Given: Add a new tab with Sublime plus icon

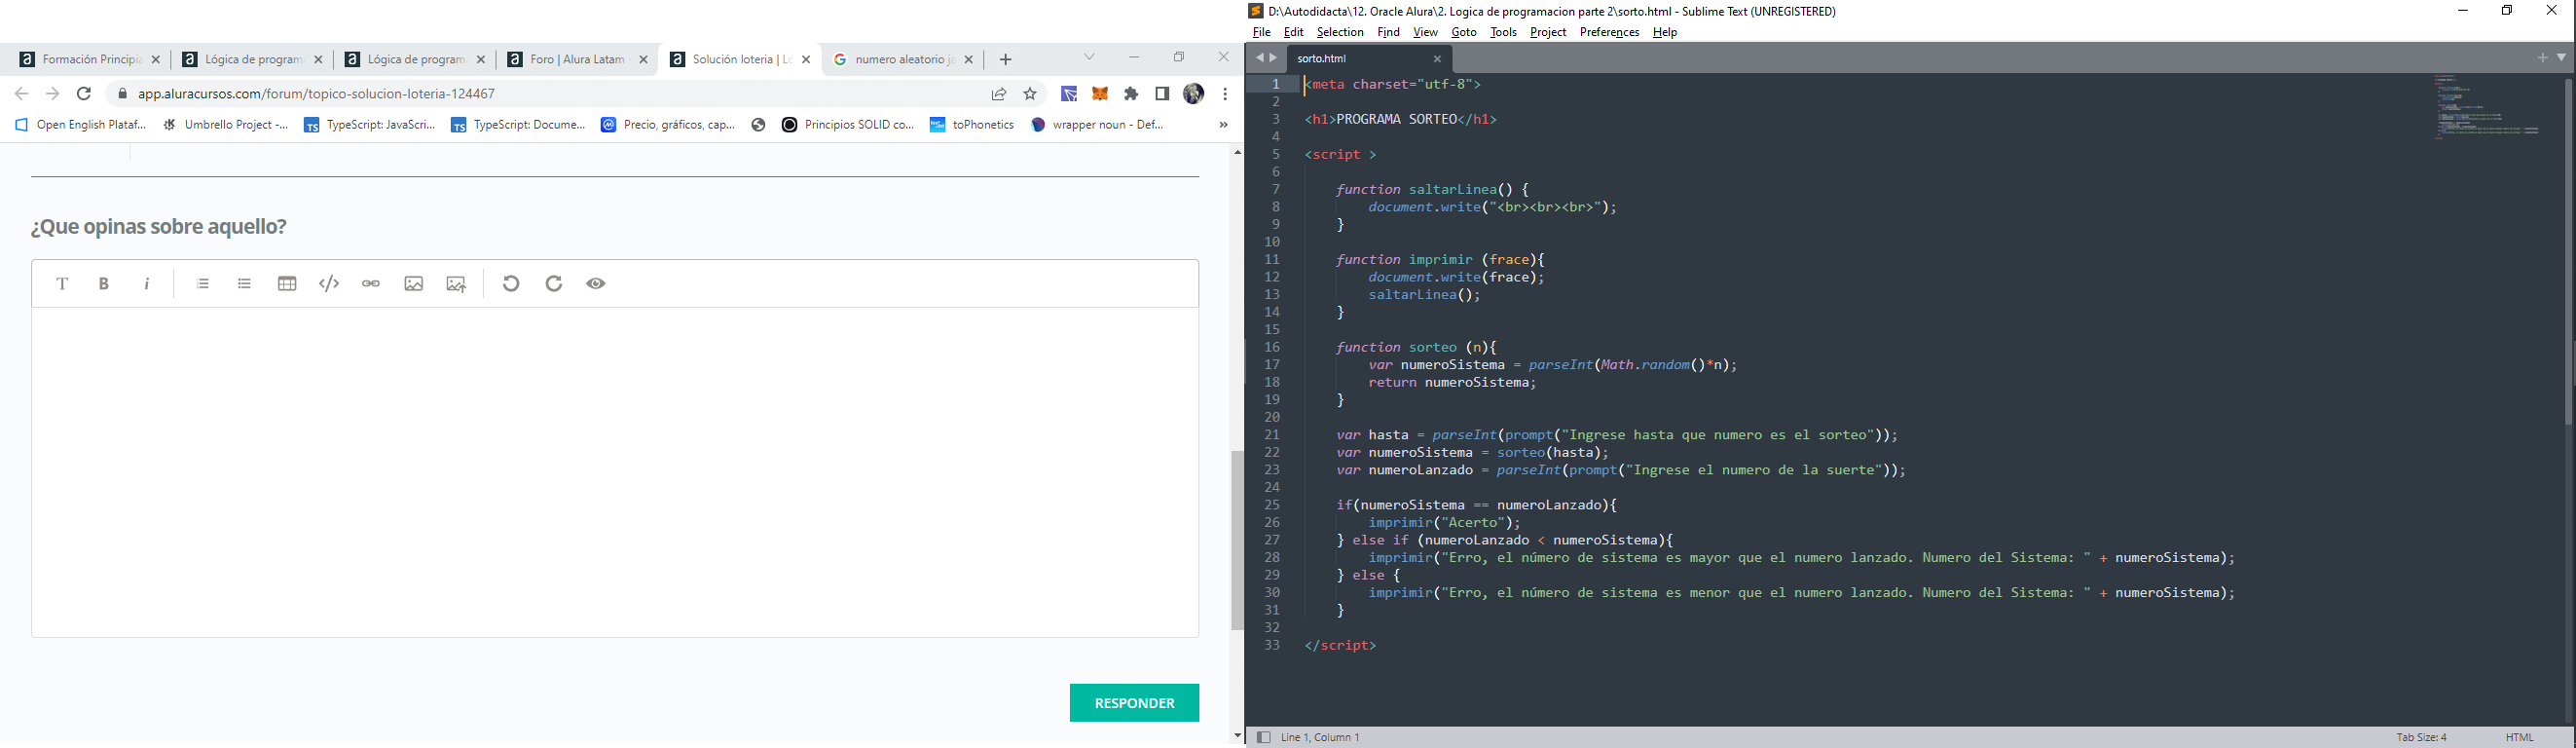Looking at the screenshot, I should coord(2542,58).
